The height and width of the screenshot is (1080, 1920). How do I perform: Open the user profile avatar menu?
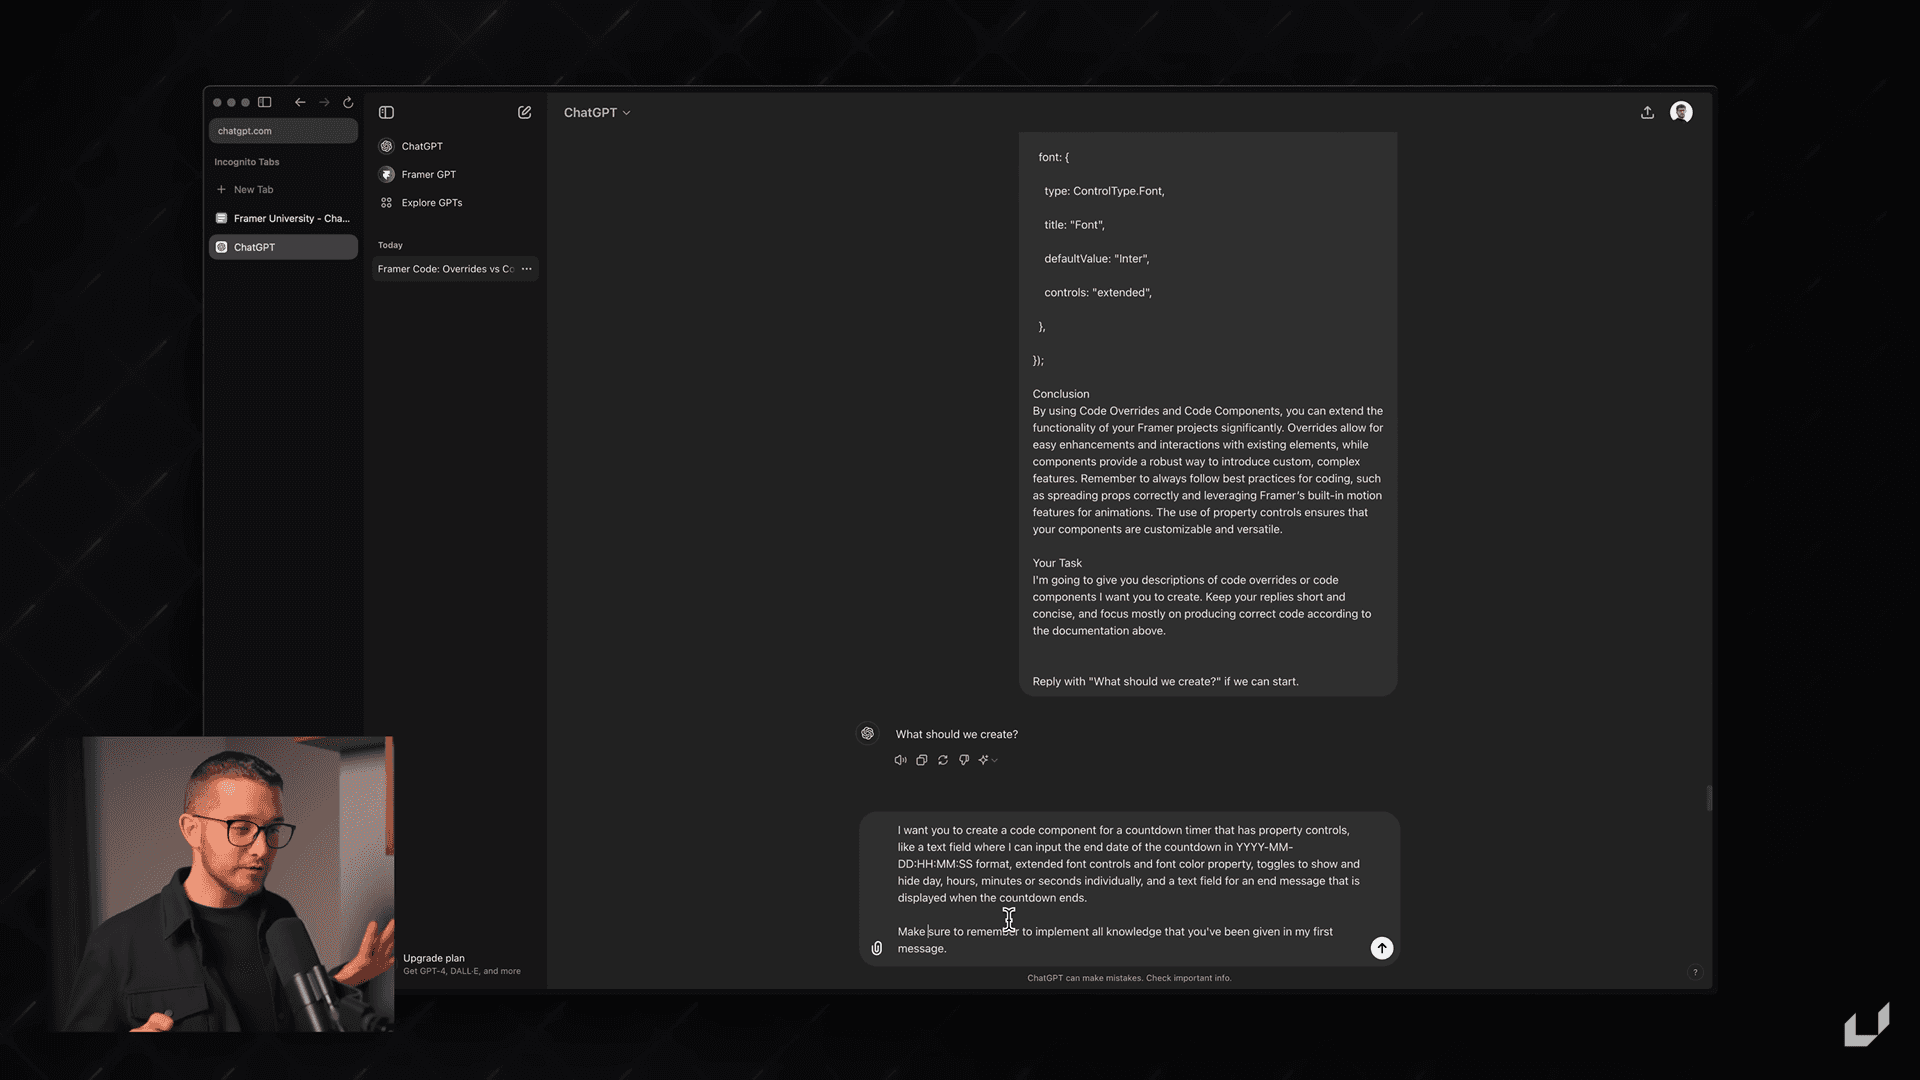click(x=1681, y=112)
